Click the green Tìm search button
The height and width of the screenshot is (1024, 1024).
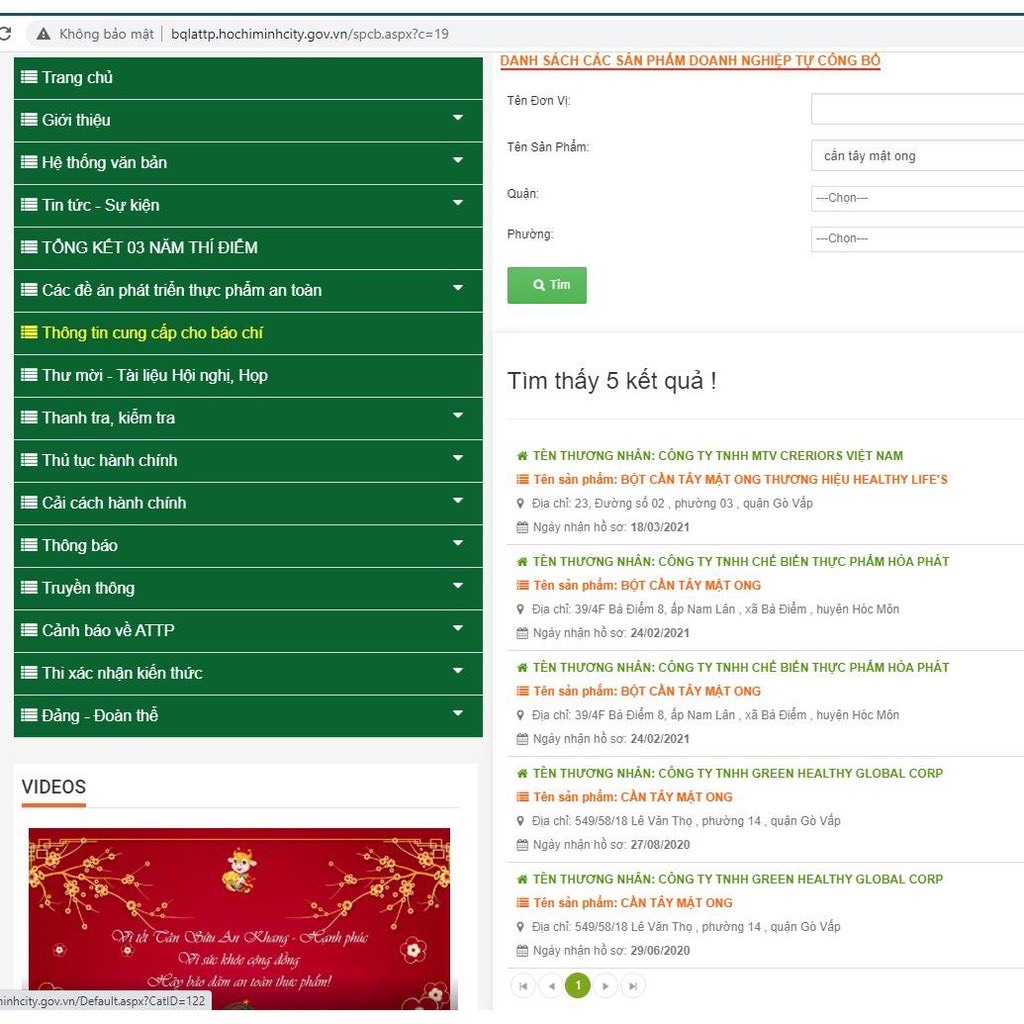pyautogui.click(x=547, y=285)
